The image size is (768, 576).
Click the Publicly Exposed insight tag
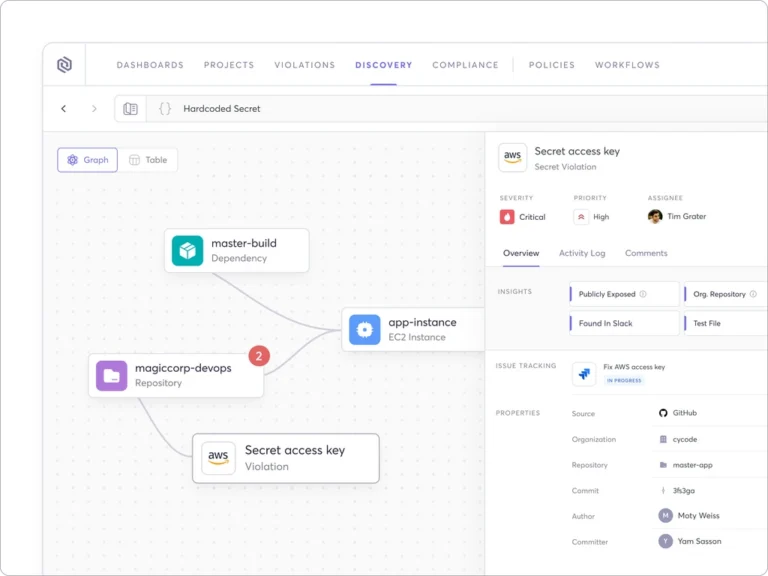(612, 294)
